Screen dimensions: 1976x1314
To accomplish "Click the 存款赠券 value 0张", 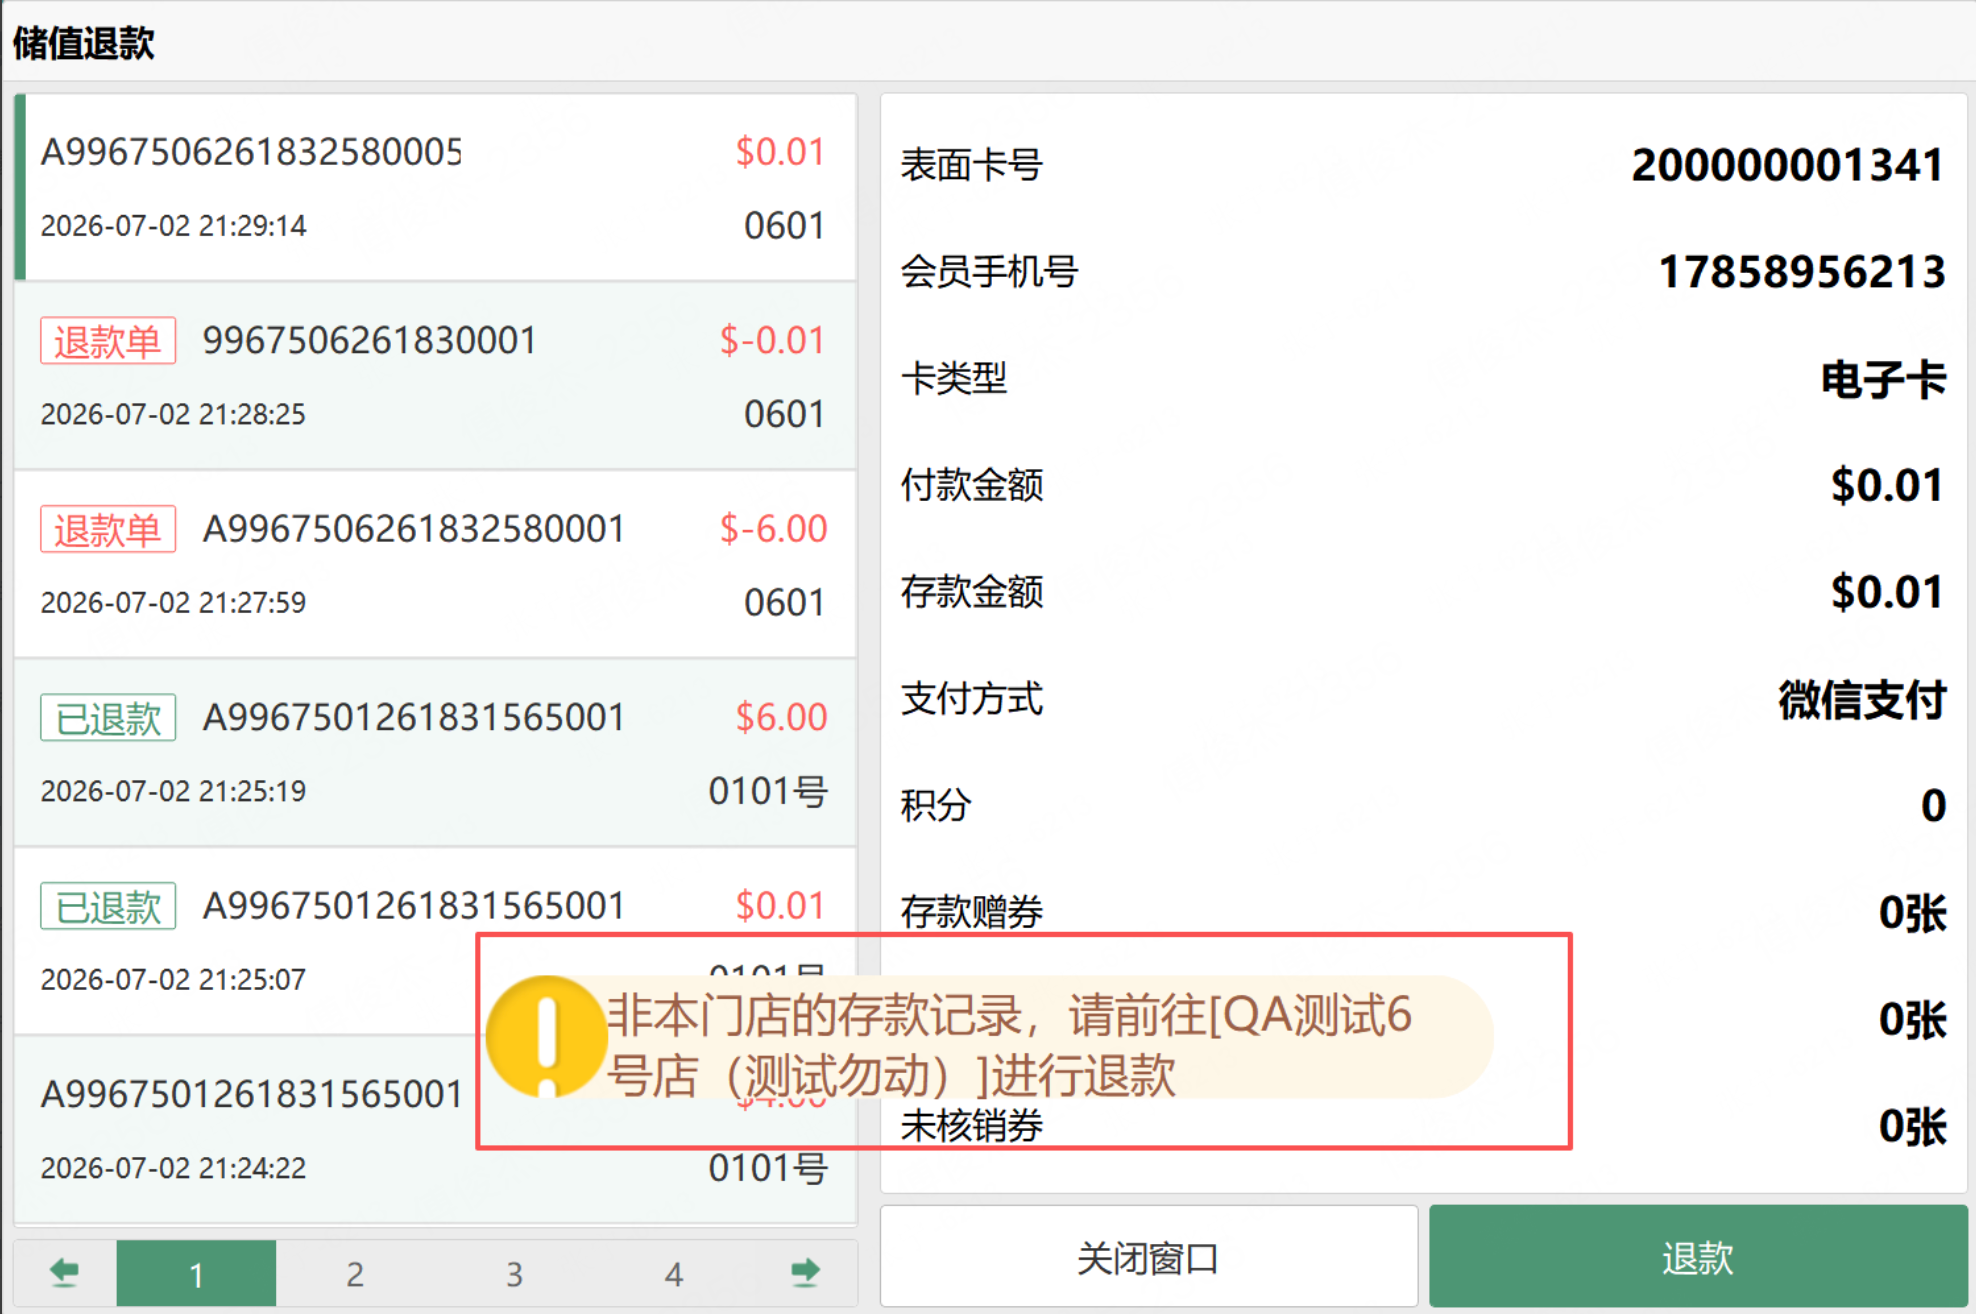I will point(1912,912).
